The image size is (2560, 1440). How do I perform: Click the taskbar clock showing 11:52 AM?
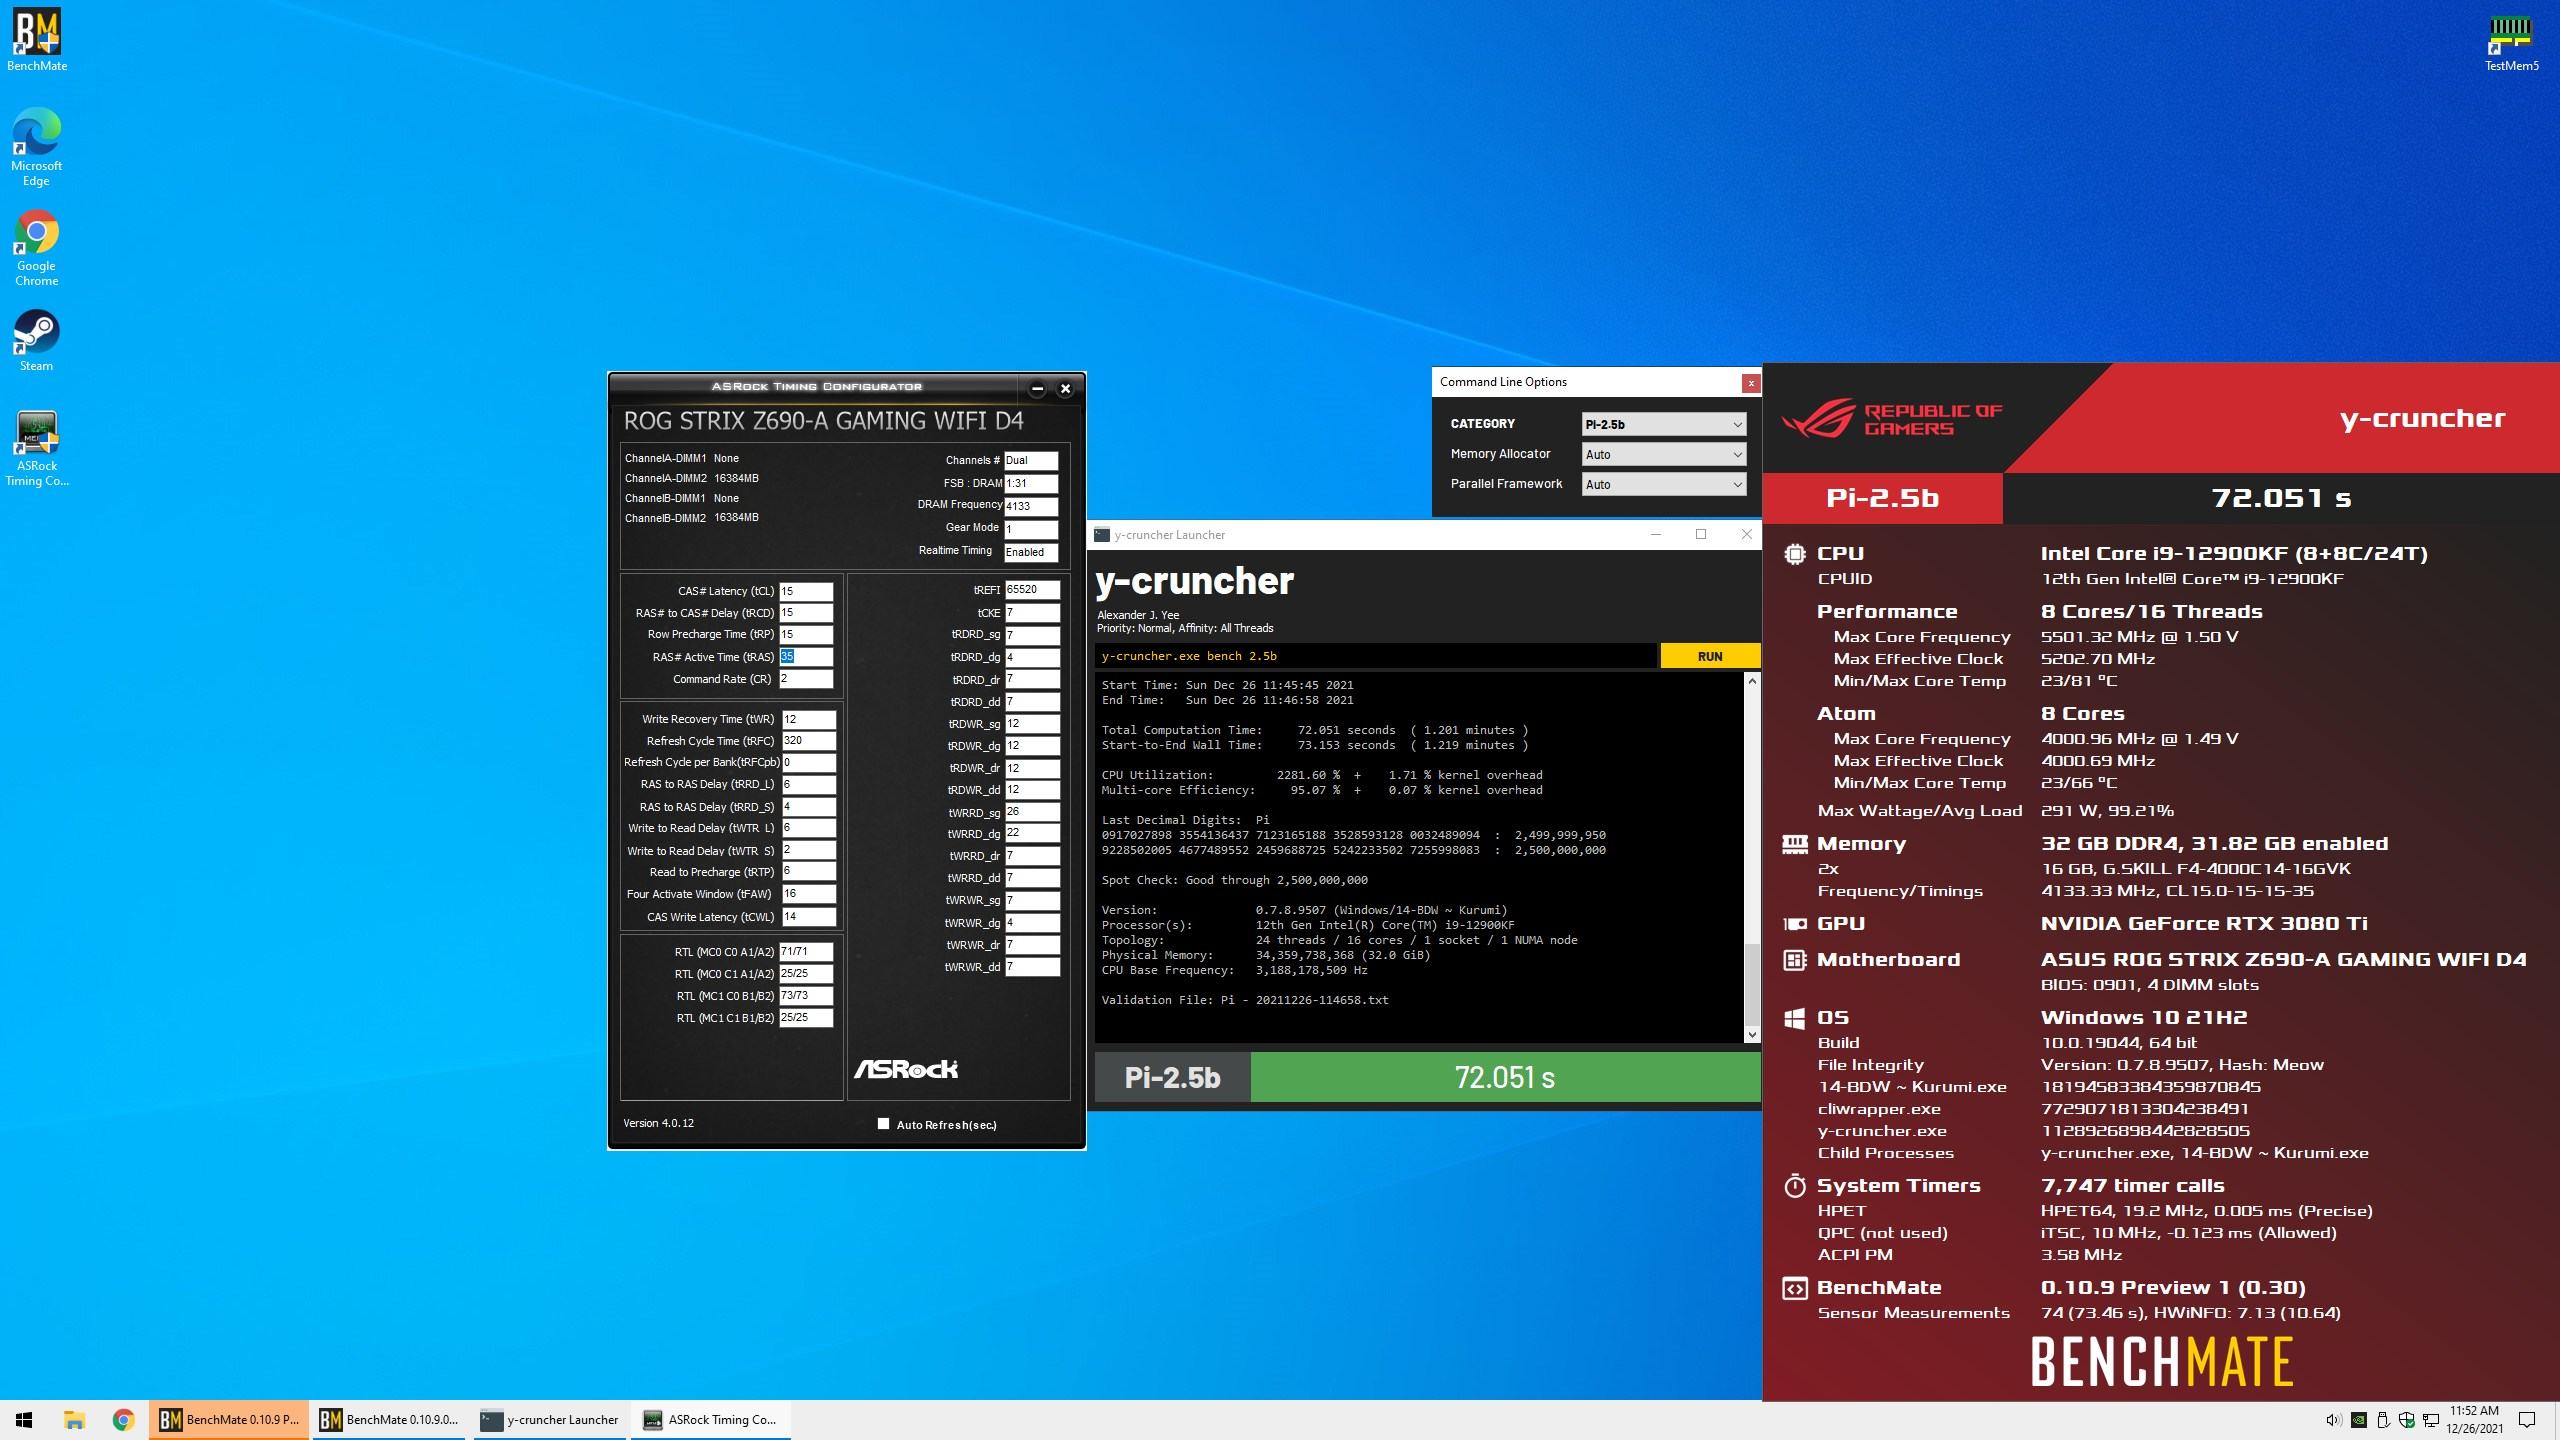(2475, 1420)
